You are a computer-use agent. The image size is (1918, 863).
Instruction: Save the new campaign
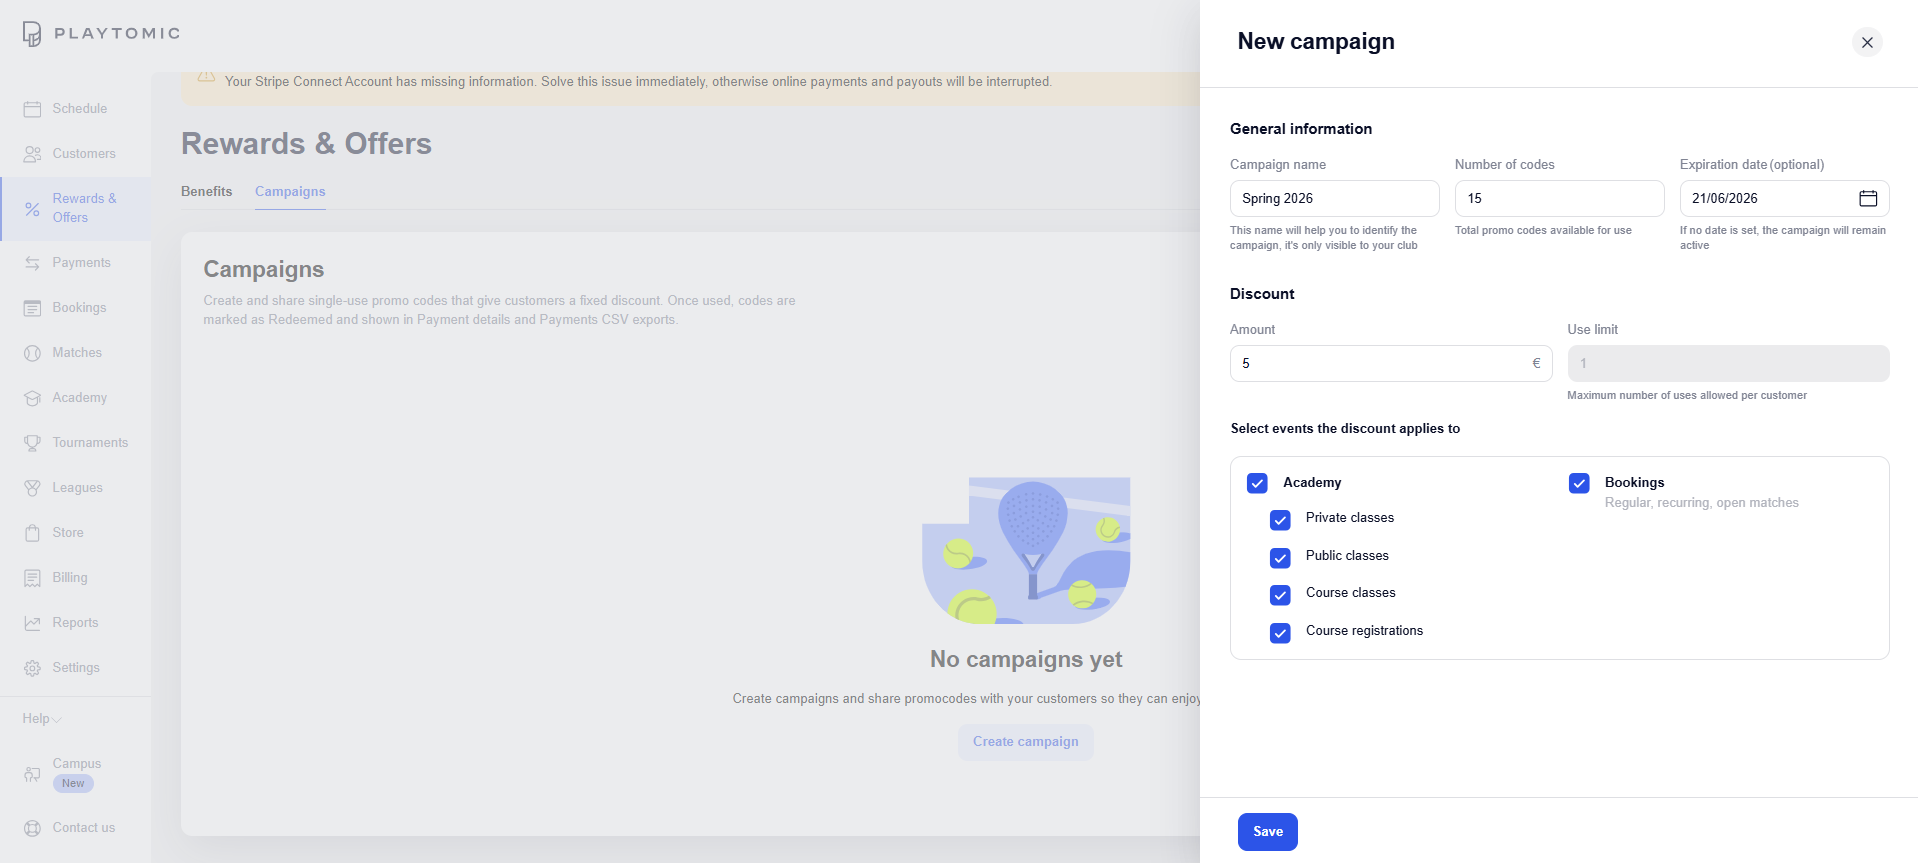1267,831
